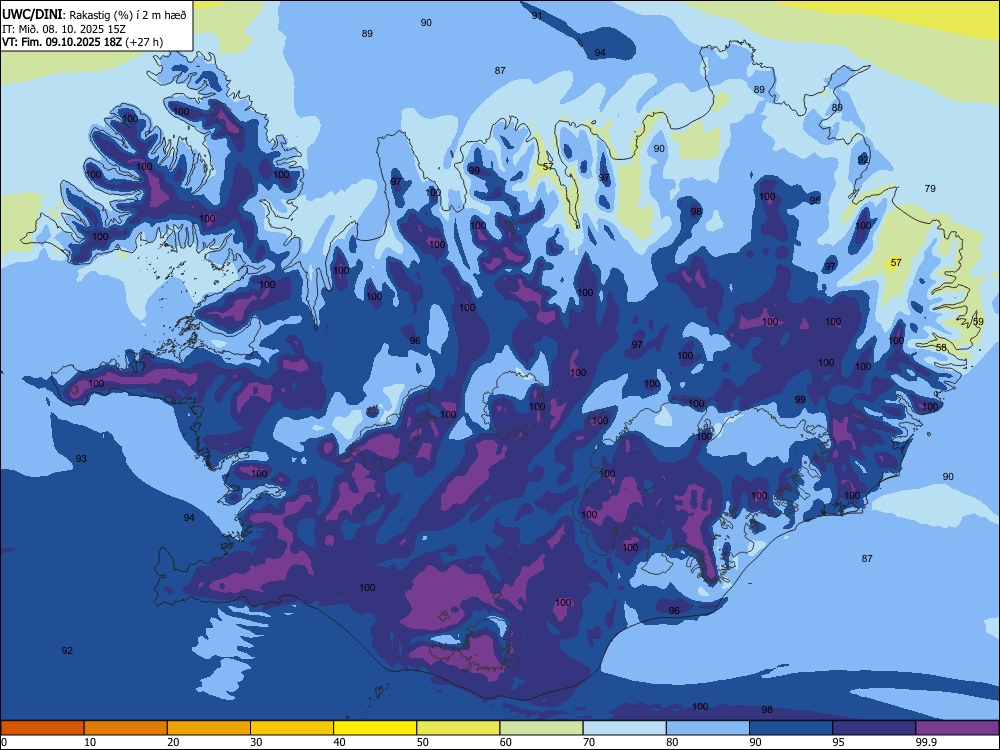Select the light blue 80–90 legend band

click(708, 728)
